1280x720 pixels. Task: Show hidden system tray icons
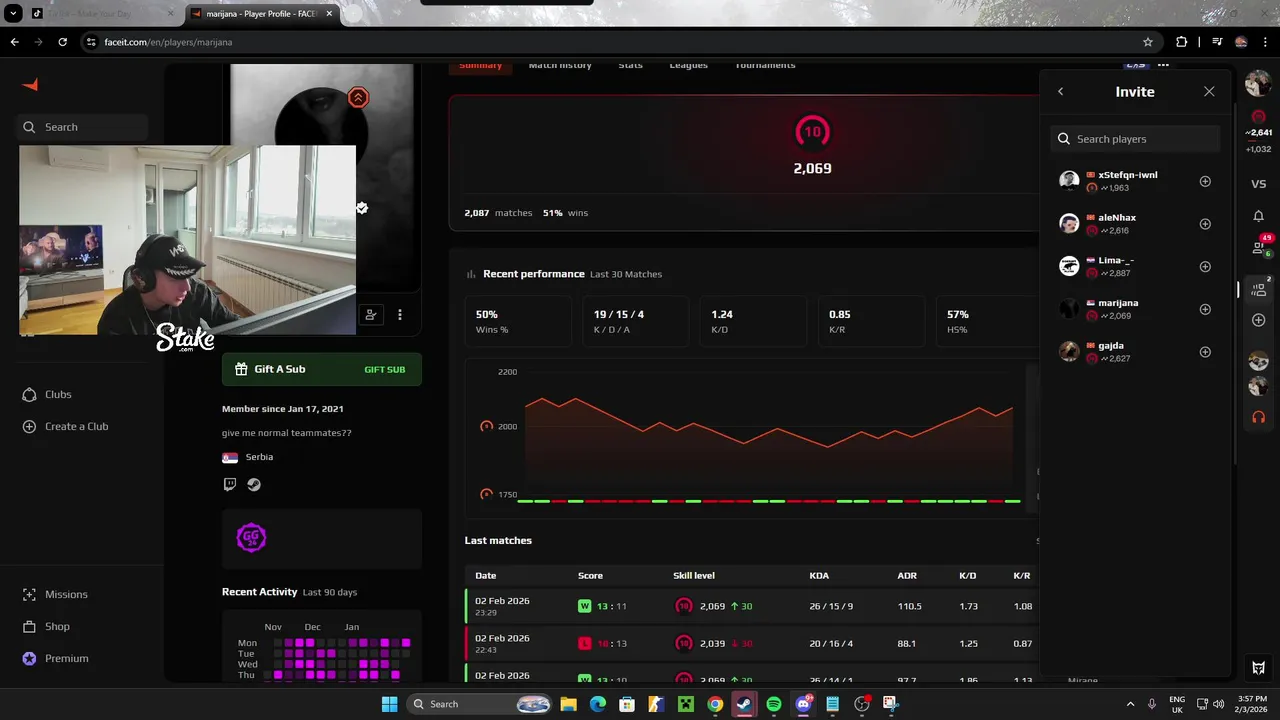(x=1131, y=704)
